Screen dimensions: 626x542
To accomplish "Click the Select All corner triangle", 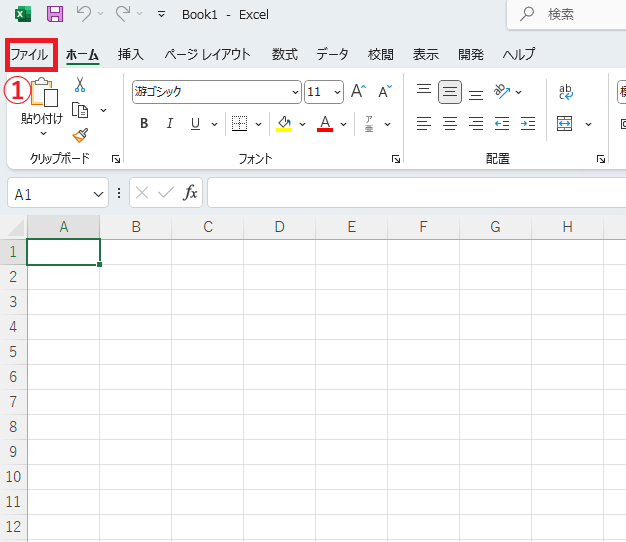I will point(16,229).
